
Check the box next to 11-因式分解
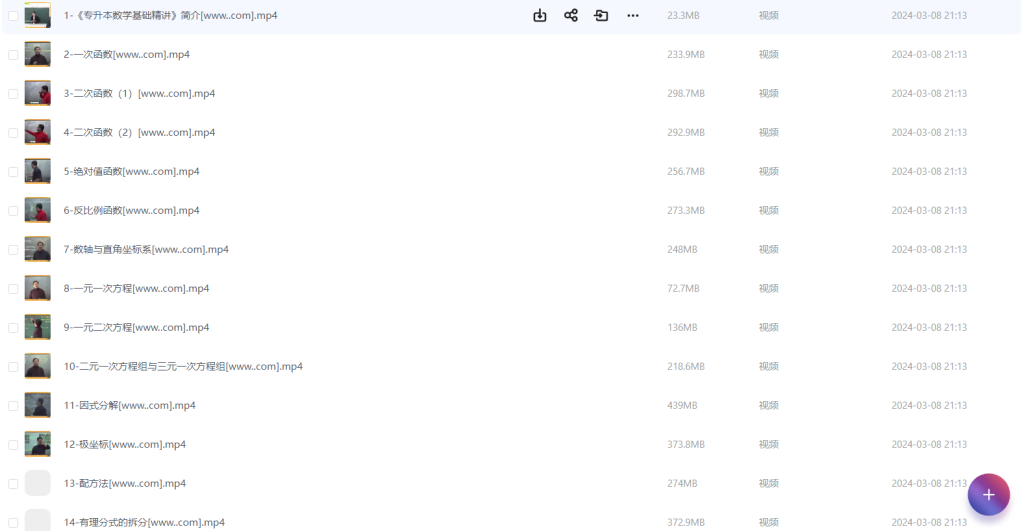pyautogui.click(x=13, y=406)
